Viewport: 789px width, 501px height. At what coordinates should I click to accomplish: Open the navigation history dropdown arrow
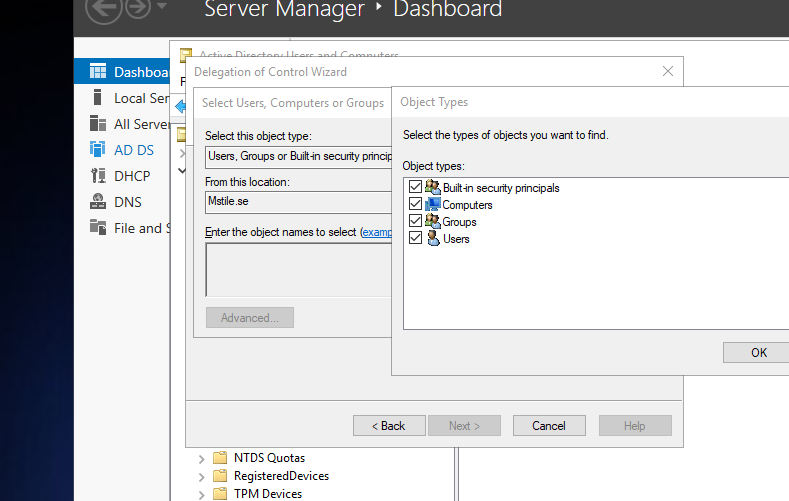click(162, 6)
